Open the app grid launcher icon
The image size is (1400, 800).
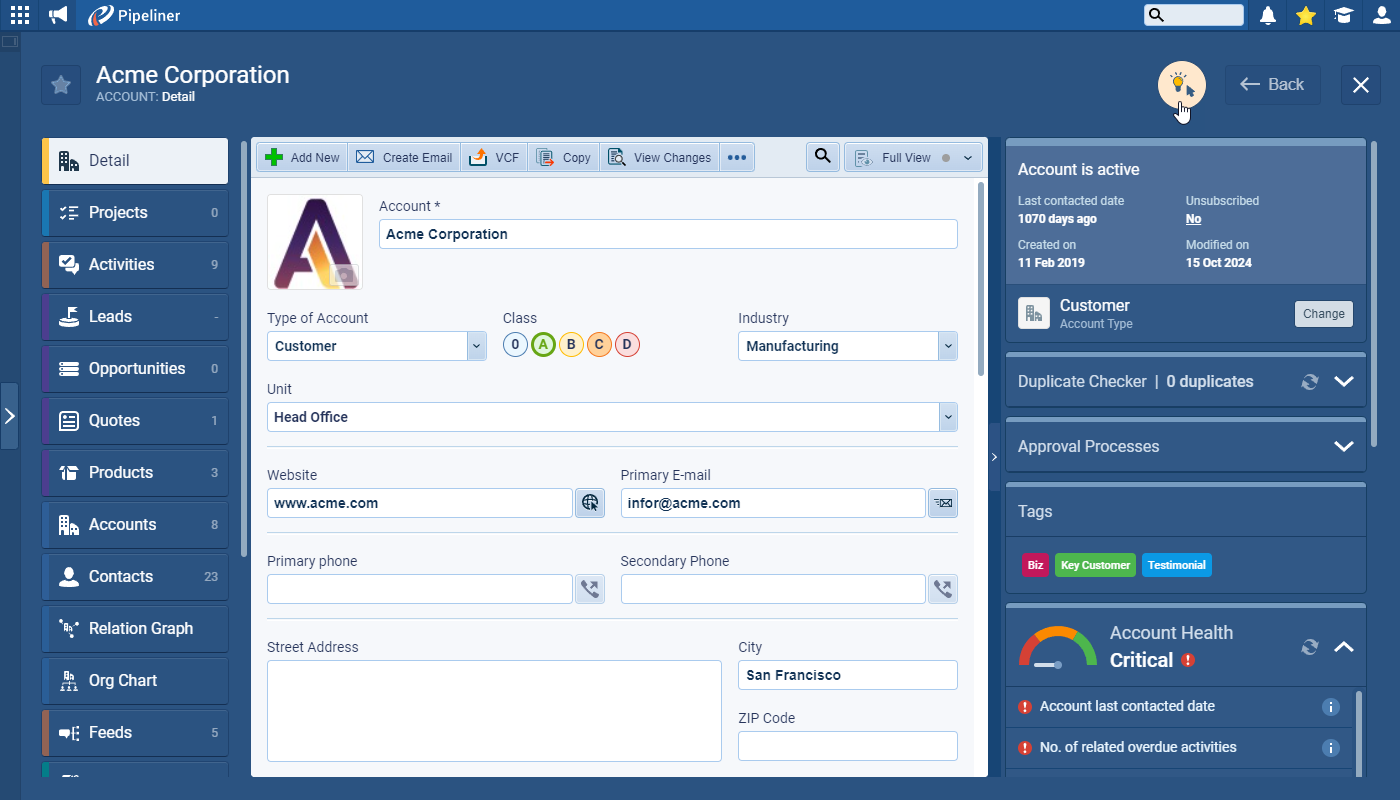click(x=20, y=15)
